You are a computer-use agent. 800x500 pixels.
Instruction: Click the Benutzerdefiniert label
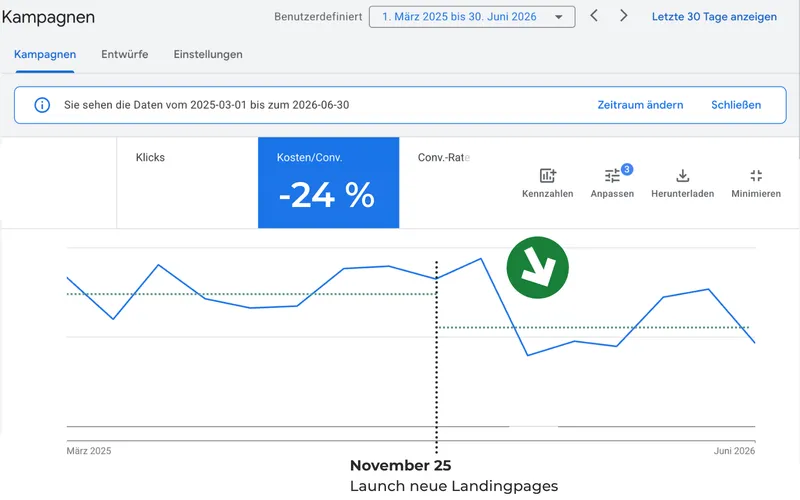click(x=318, y=17)
